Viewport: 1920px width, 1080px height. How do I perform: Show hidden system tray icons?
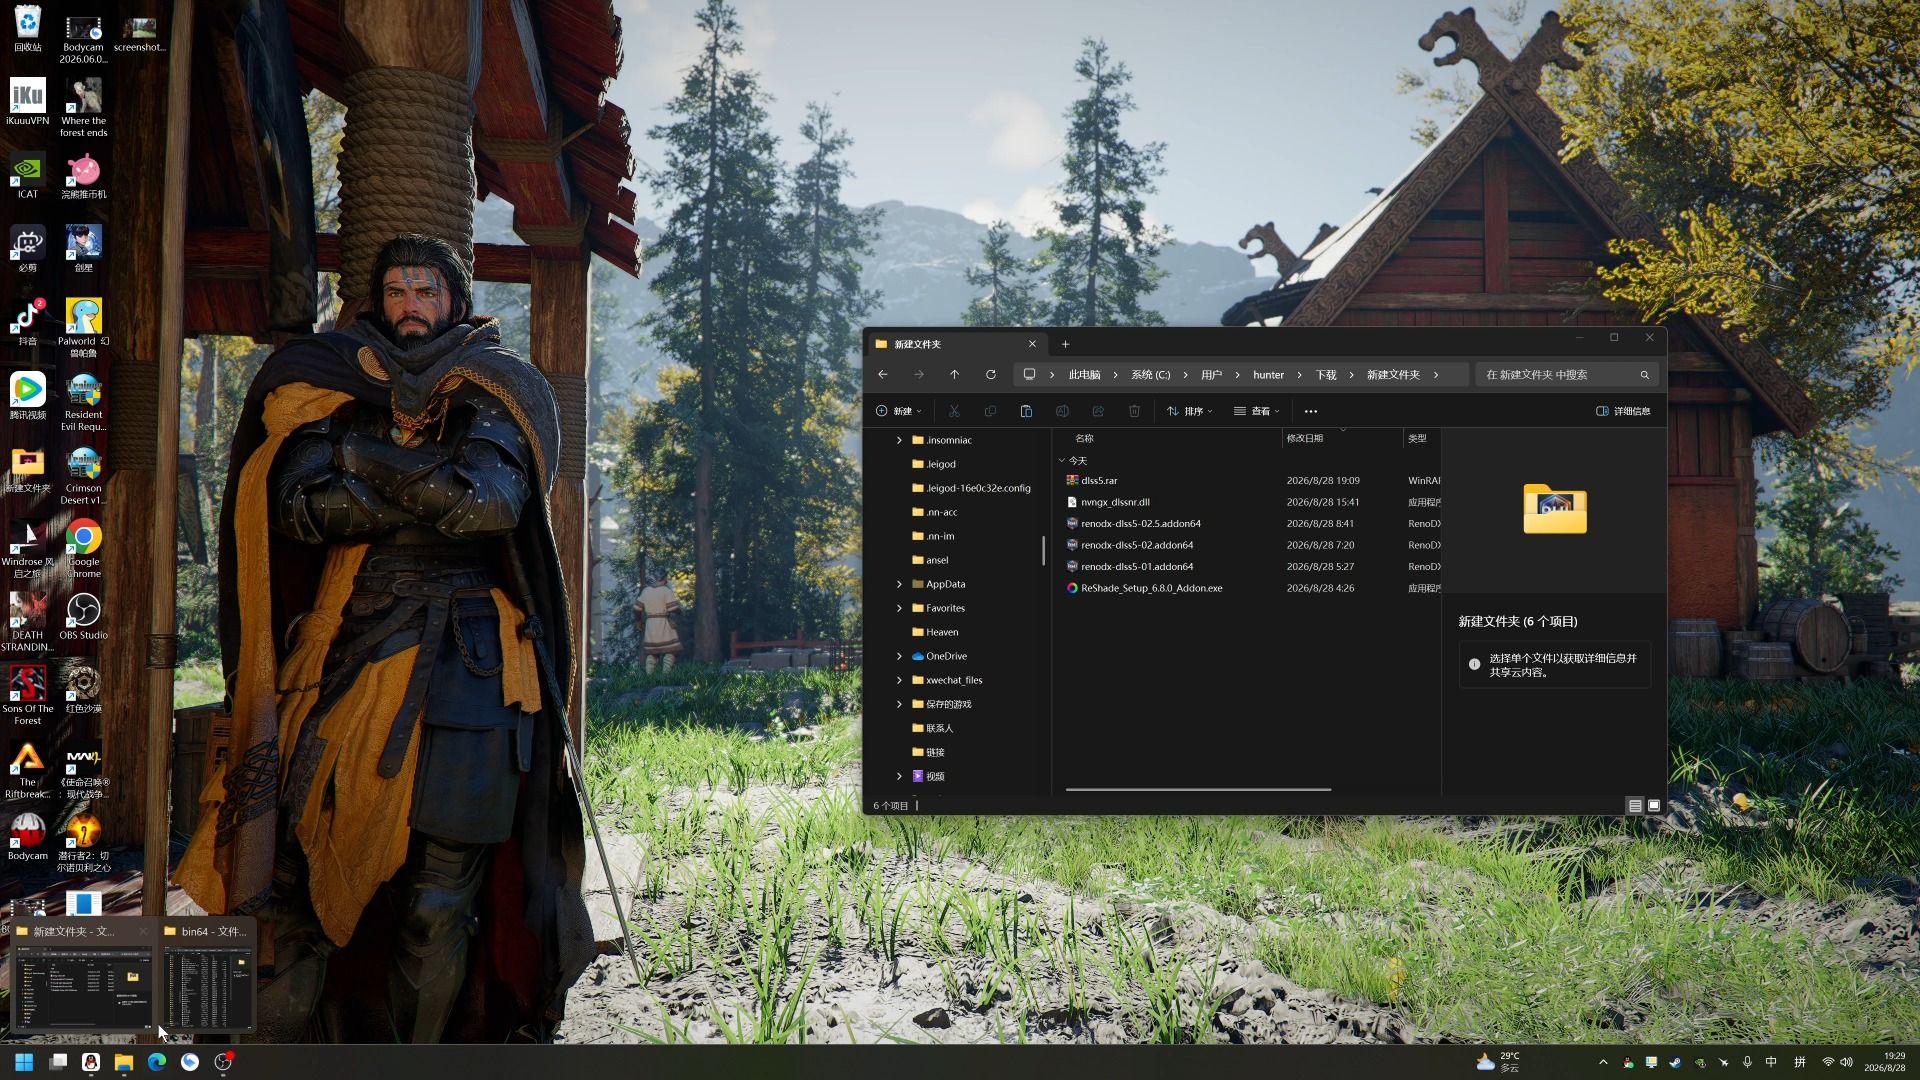click(1603, 1063)
